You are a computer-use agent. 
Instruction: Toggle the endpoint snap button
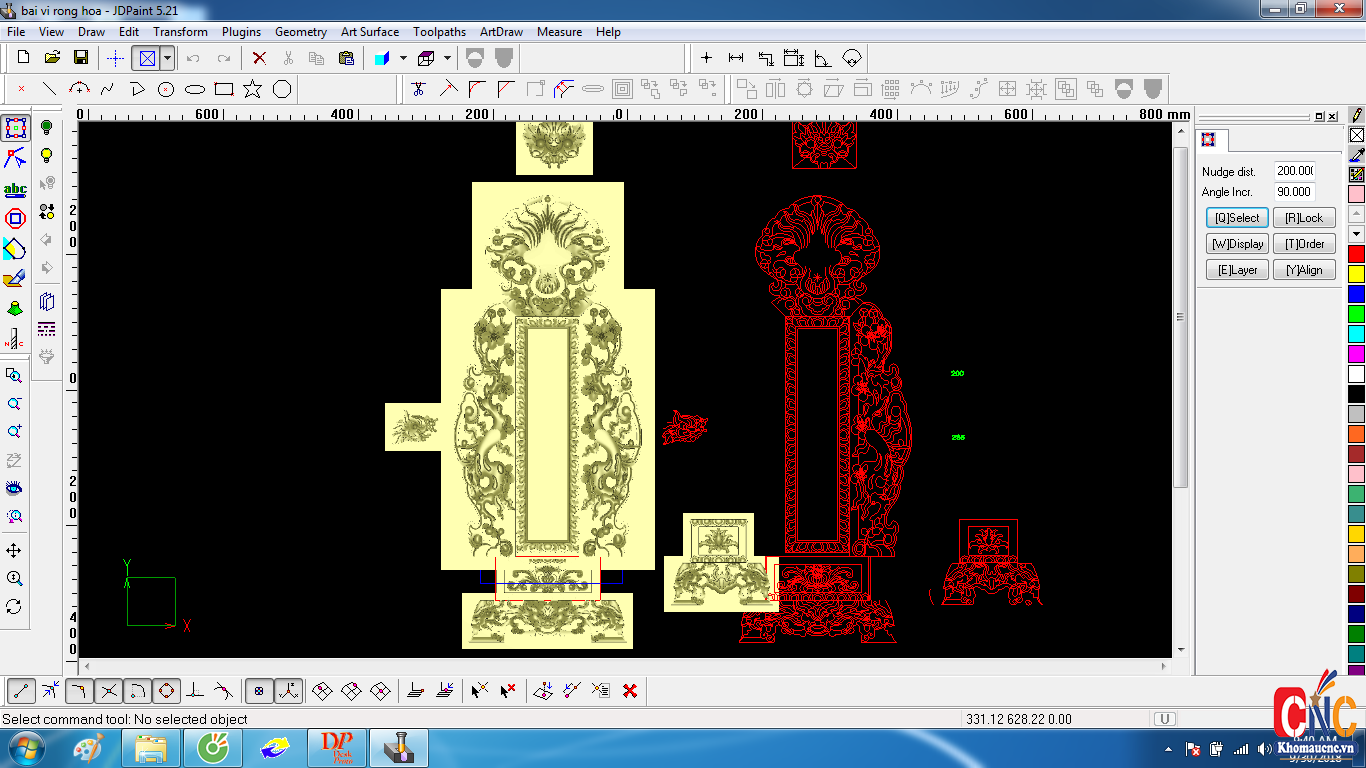pos(21,690)
